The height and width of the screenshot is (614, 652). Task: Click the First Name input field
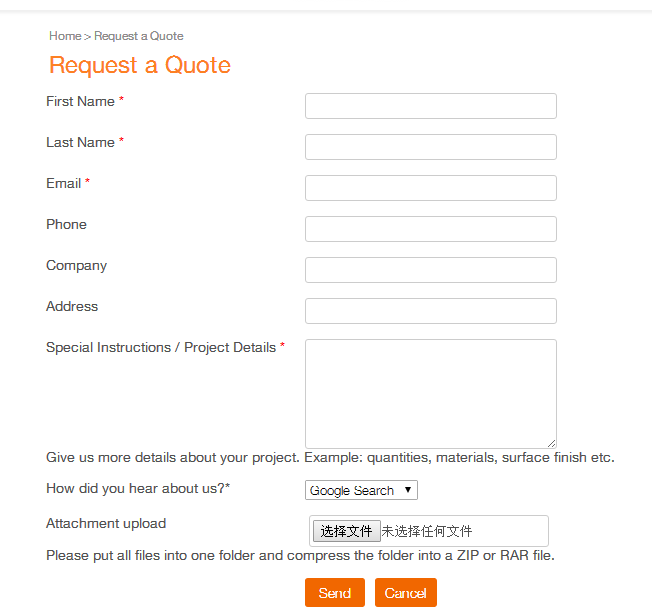click(x=431, y=106)
